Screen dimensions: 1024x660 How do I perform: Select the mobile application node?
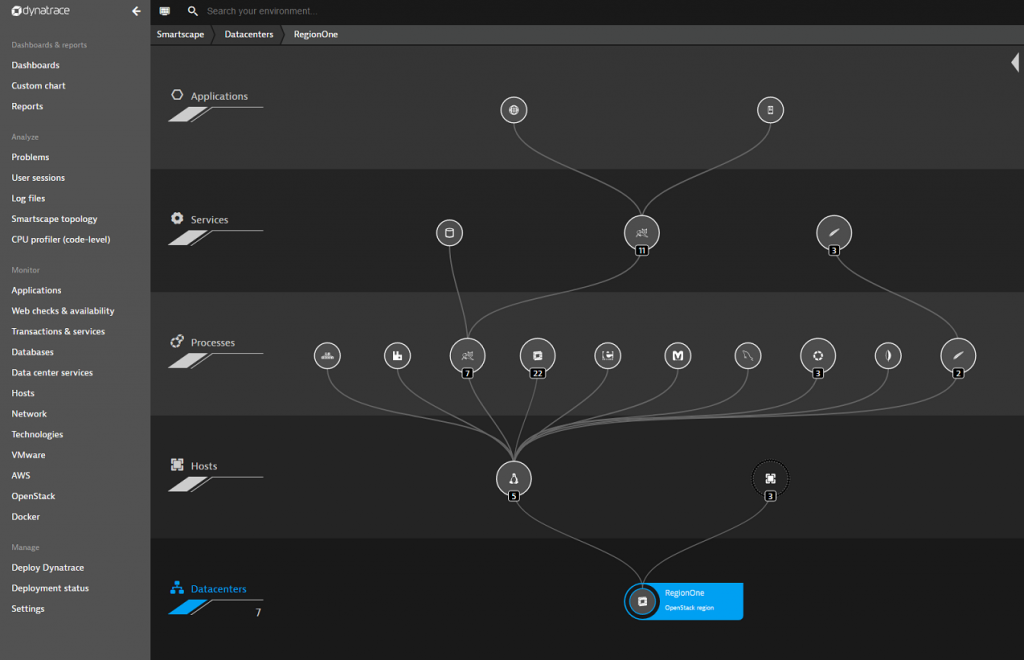[771, 110]
